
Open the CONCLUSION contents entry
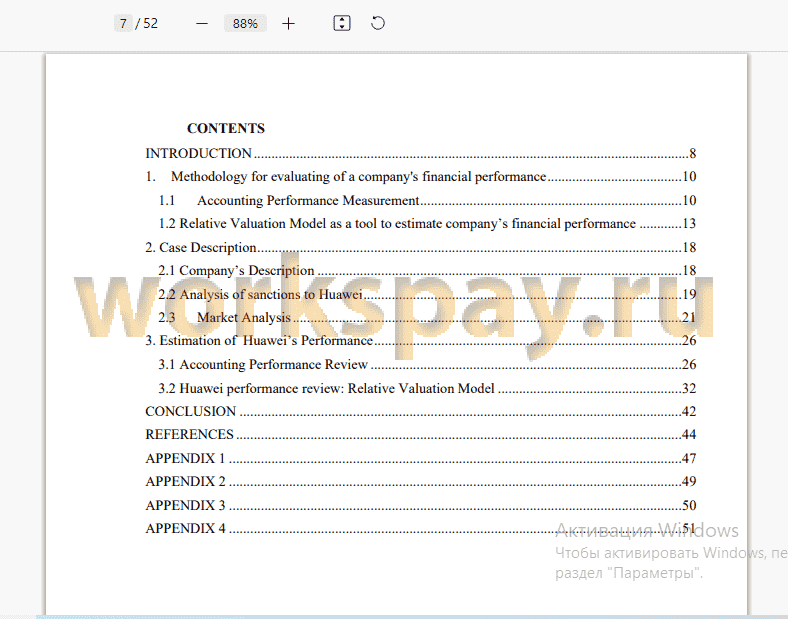tap(421, 411)
